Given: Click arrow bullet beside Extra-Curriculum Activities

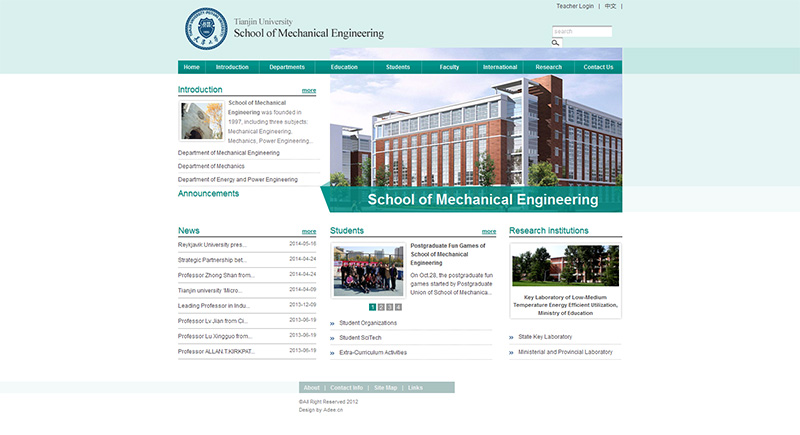Looking at the screenshot, I should pyautogui.click(x=331, y=353).
